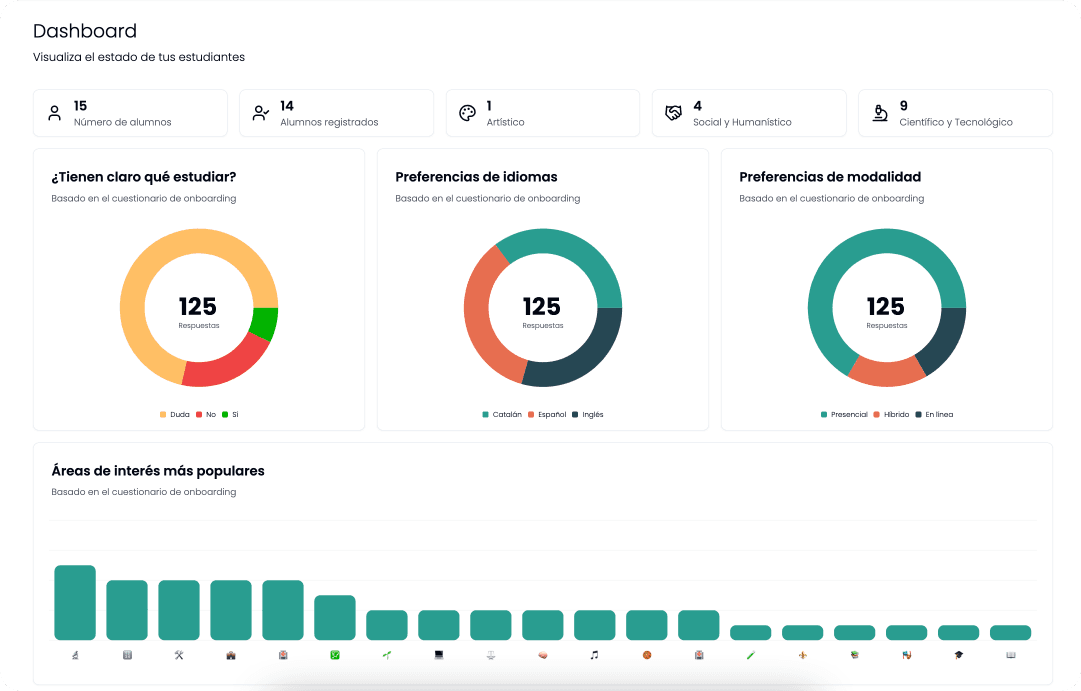This screenshot has height=691, width=1081.
Task: Toggle the Sí legend entry
Action: (x=230, y=414)
